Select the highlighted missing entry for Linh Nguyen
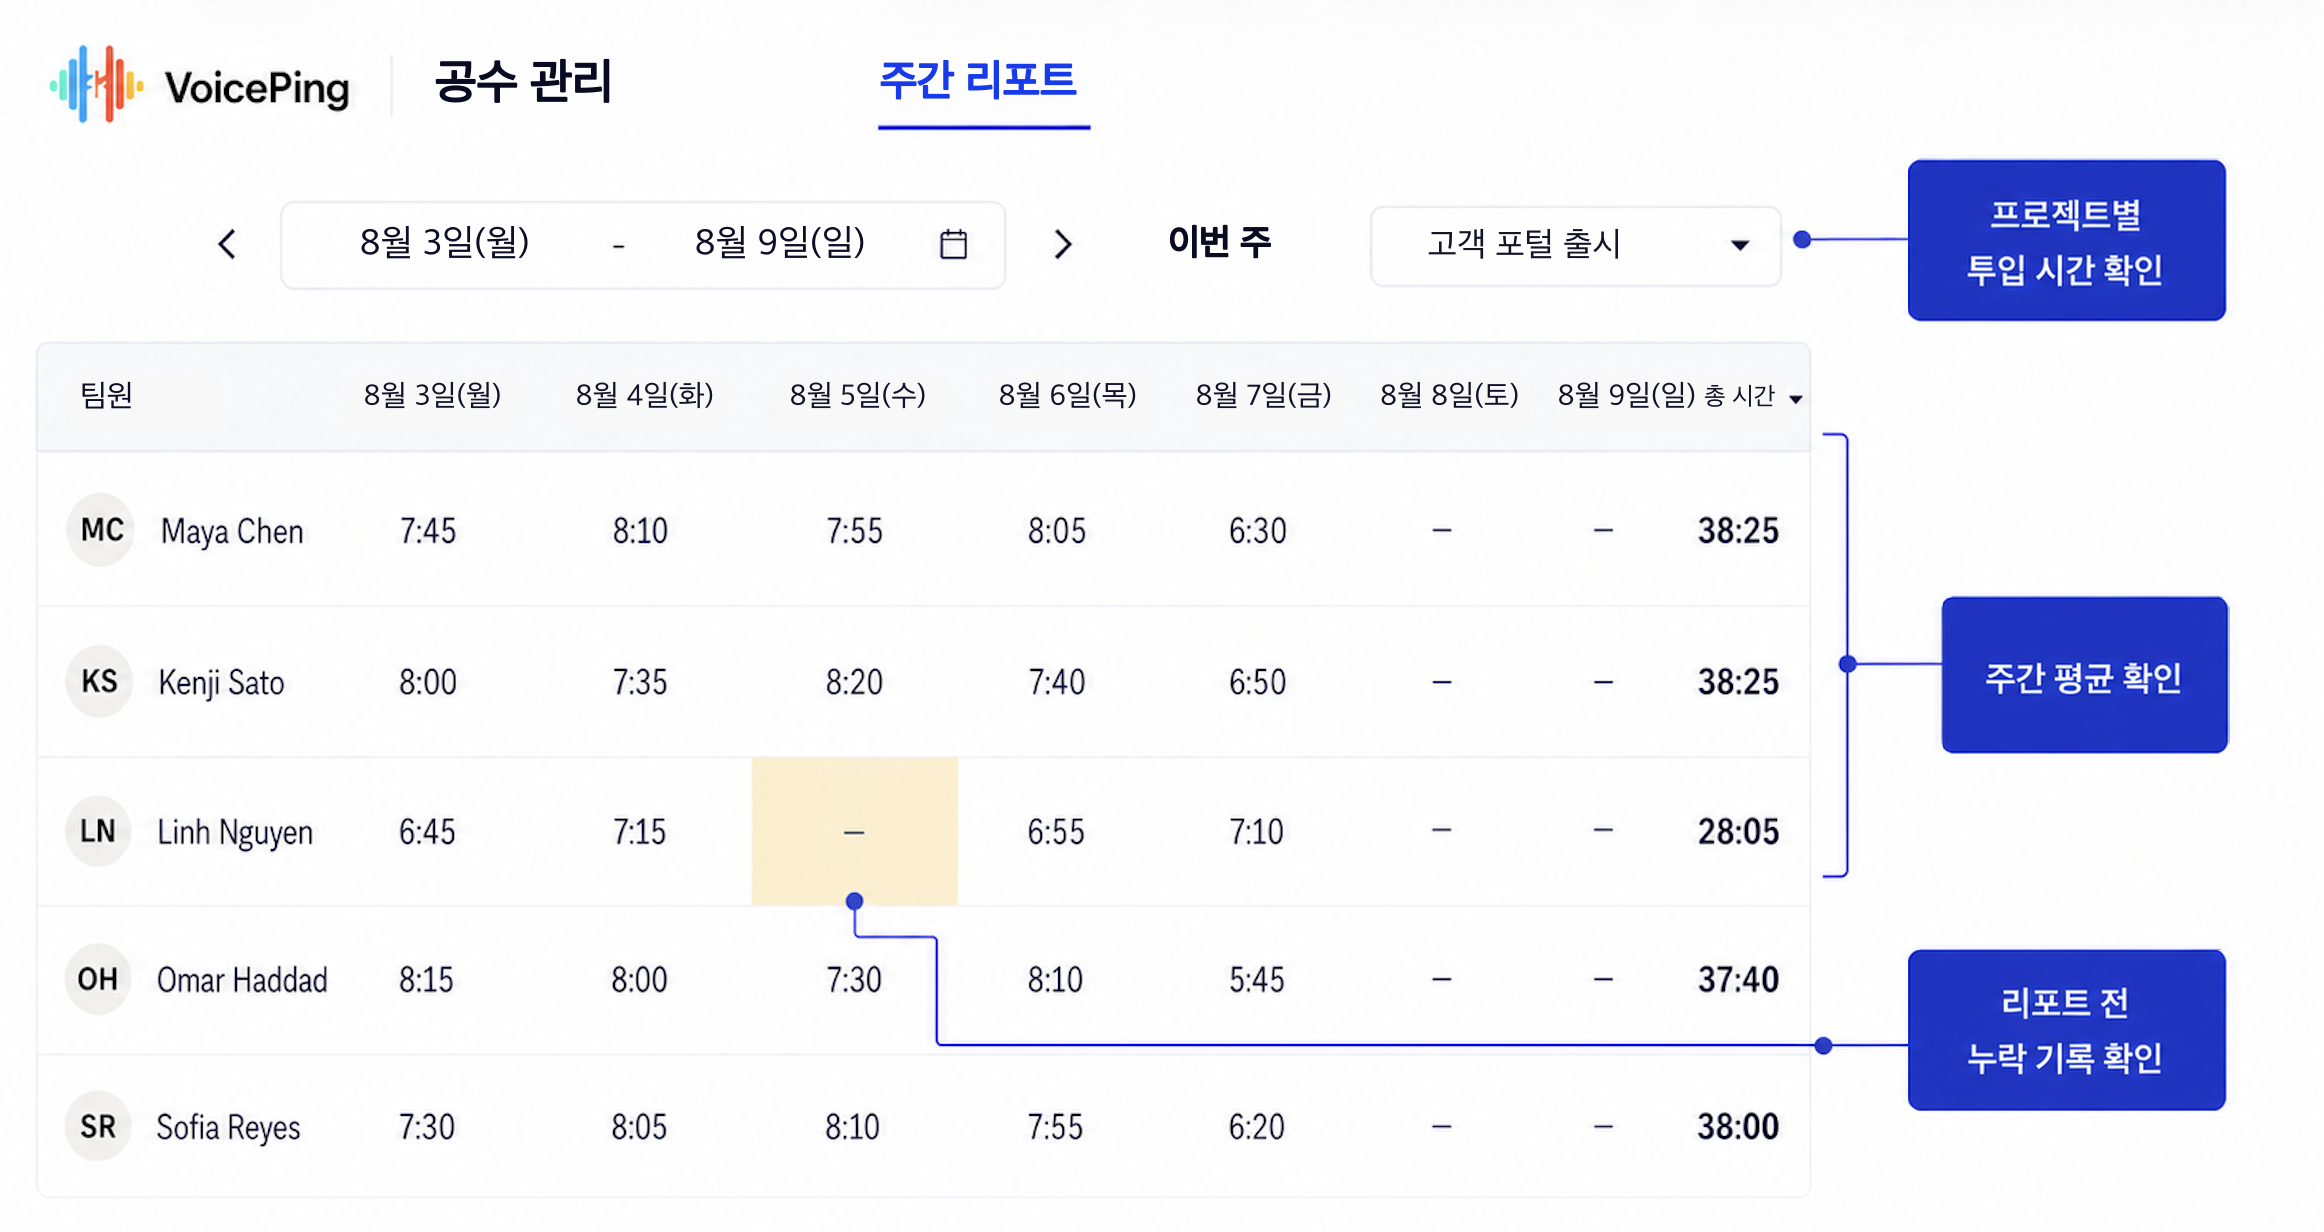 (854, 831)
